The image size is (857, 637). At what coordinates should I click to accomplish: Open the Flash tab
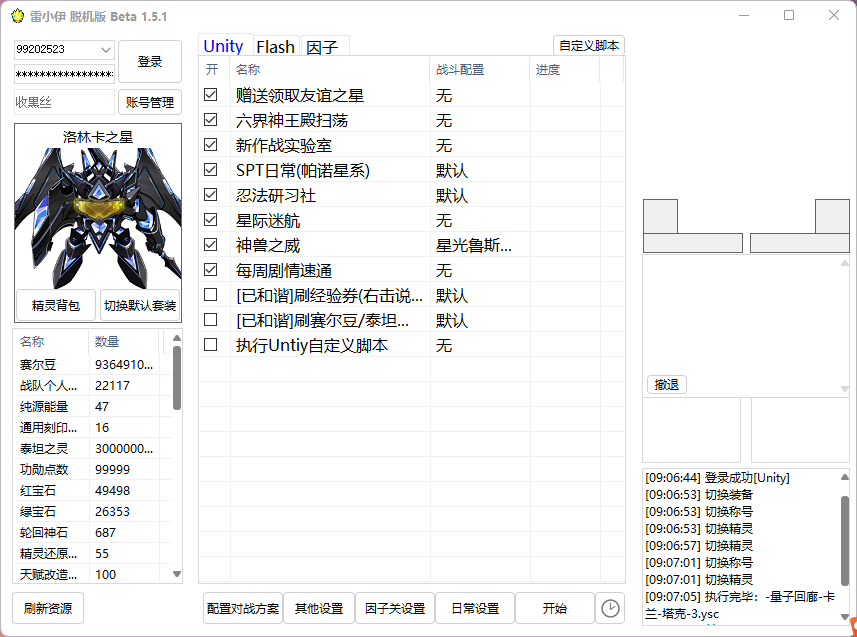coord(275,47)
